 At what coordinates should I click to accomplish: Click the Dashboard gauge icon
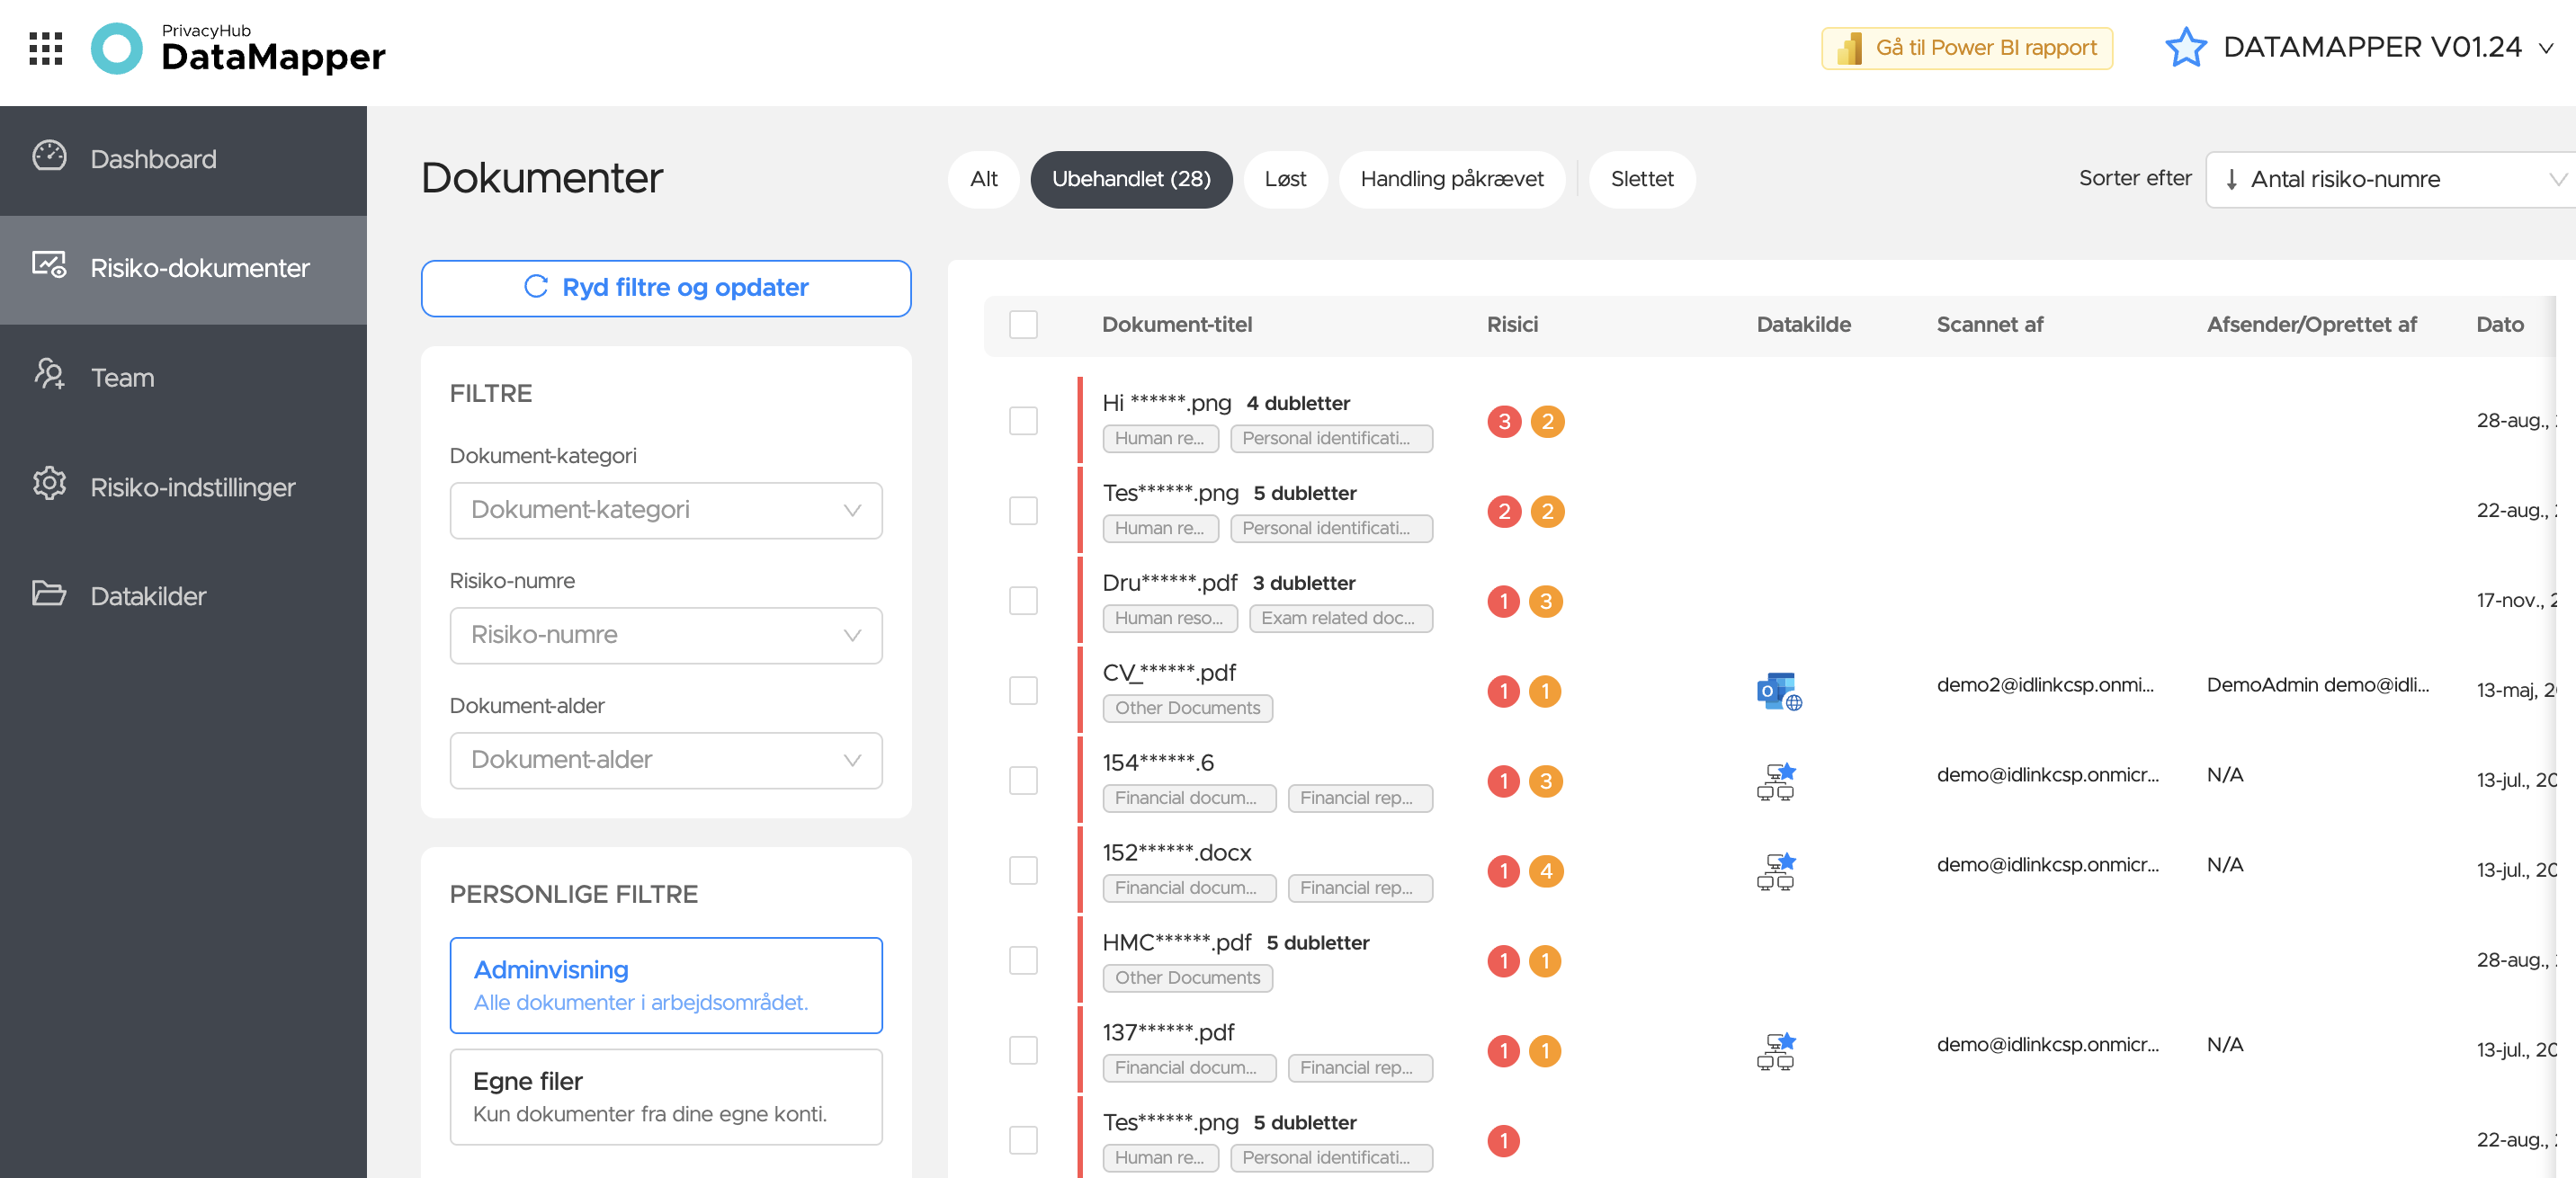[x=49, y=157]
